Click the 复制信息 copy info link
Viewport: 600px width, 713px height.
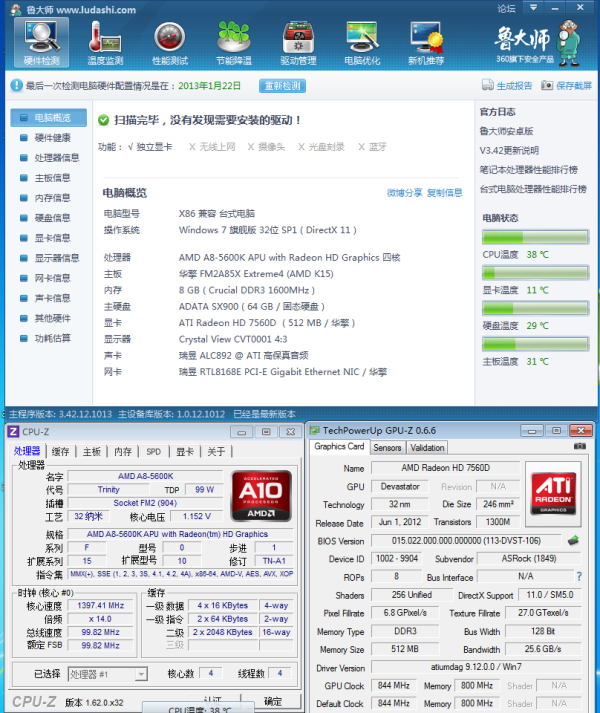click(444, 193)
